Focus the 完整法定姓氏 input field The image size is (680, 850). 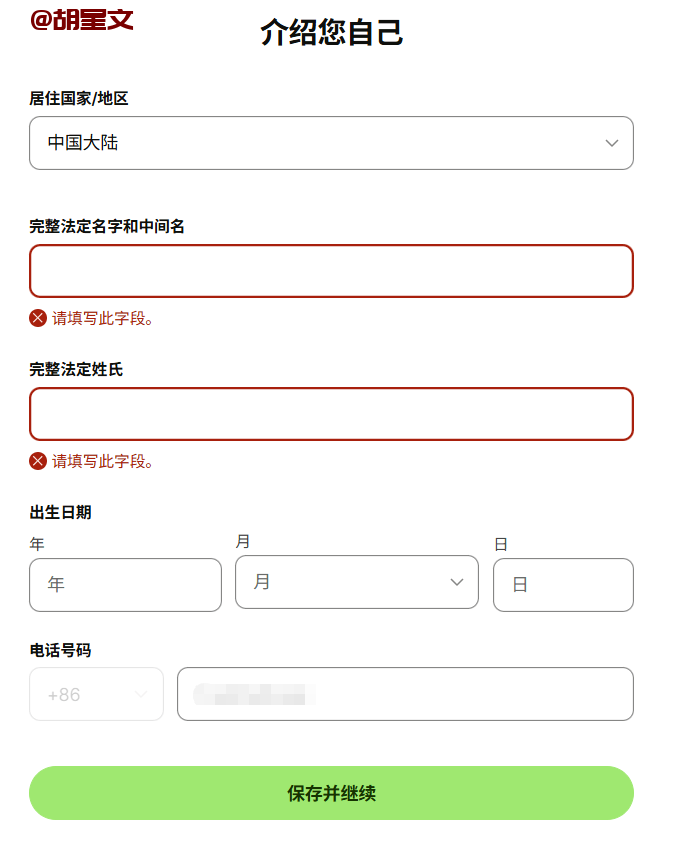tap(331, 414)
